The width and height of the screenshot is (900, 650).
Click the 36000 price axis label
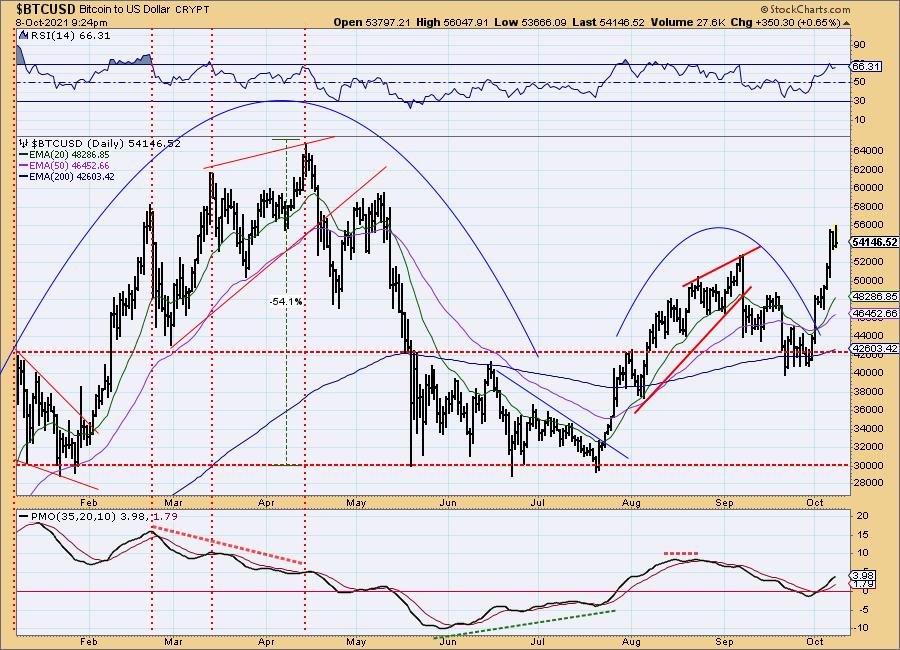click(868, 410)
